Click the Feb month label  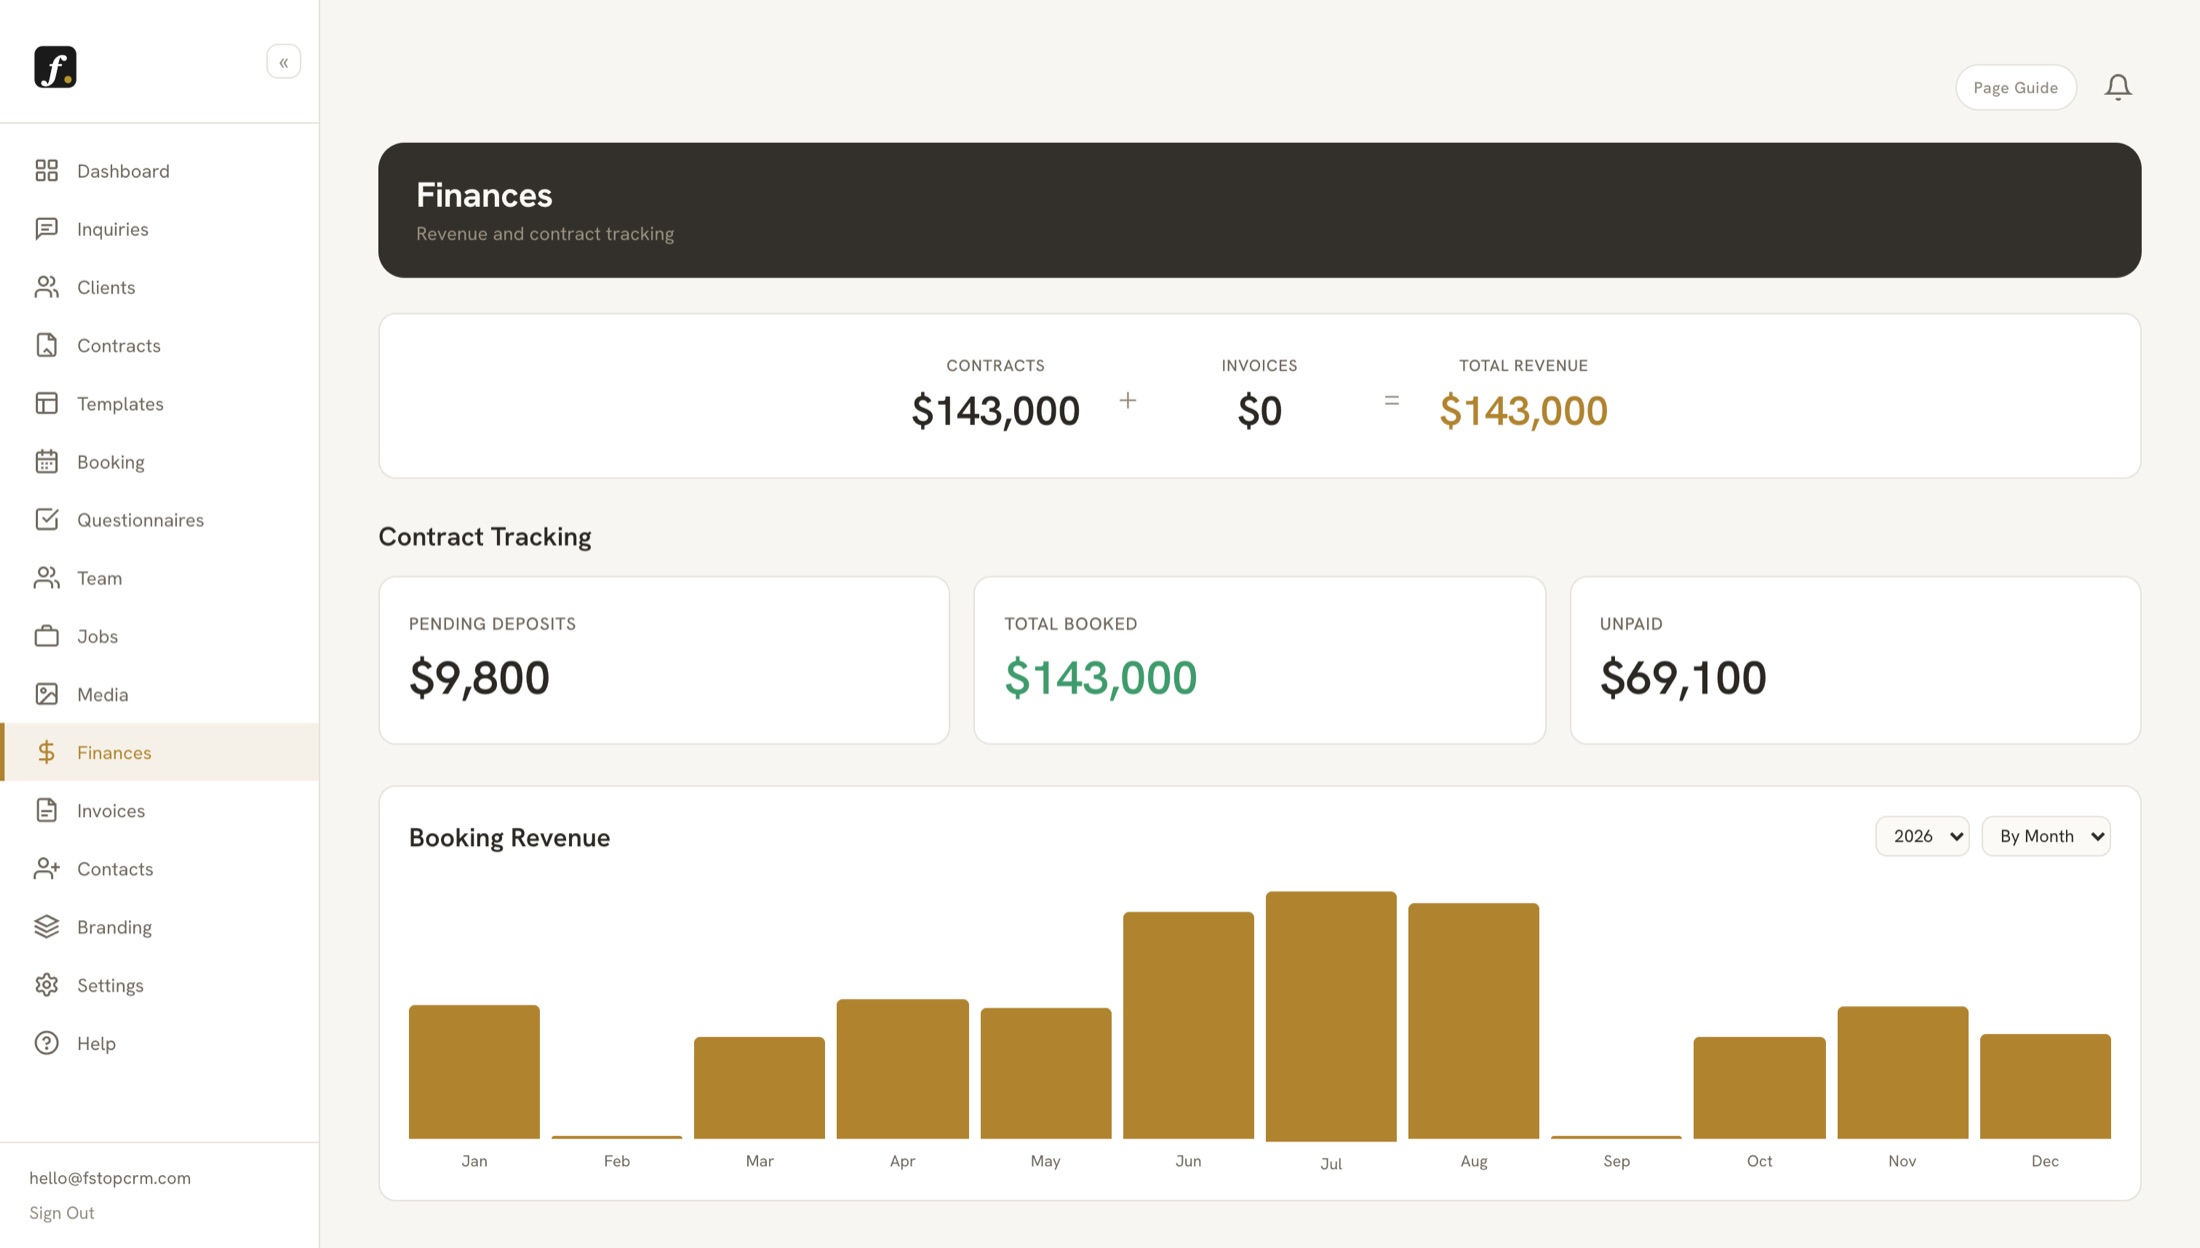(x=617, y=1161)
